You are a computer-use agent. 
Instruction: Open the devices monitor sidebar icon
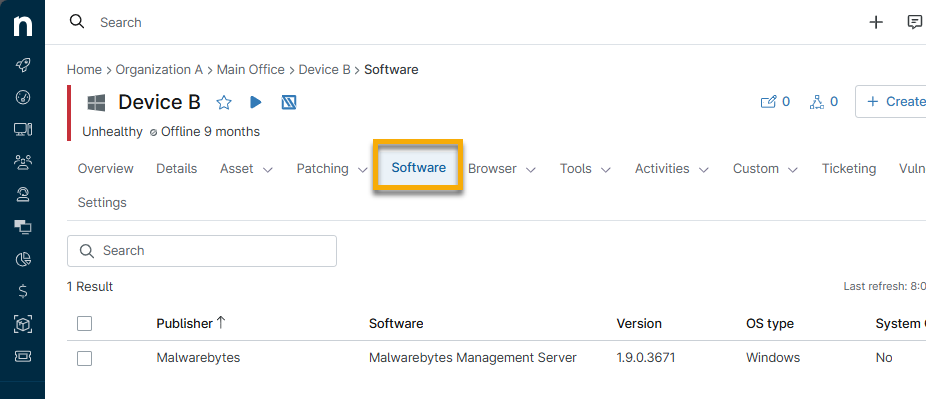tap(22, 129)
